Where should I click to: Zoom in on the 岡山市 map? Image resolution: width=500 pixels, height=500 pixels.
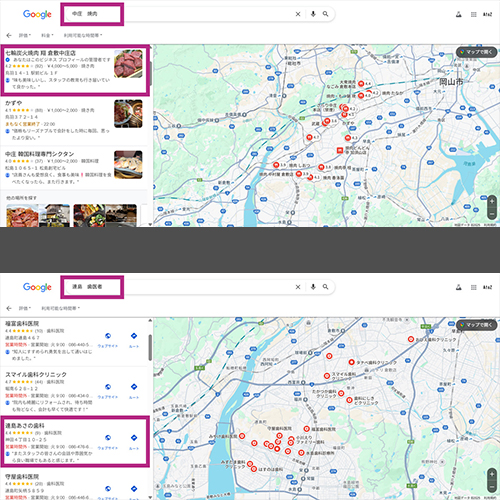click(492, 202)
